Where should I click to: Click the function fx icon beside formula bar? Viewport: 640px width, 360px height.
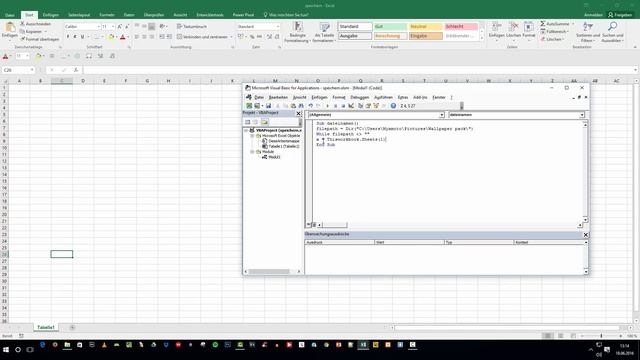coord(76,70)
